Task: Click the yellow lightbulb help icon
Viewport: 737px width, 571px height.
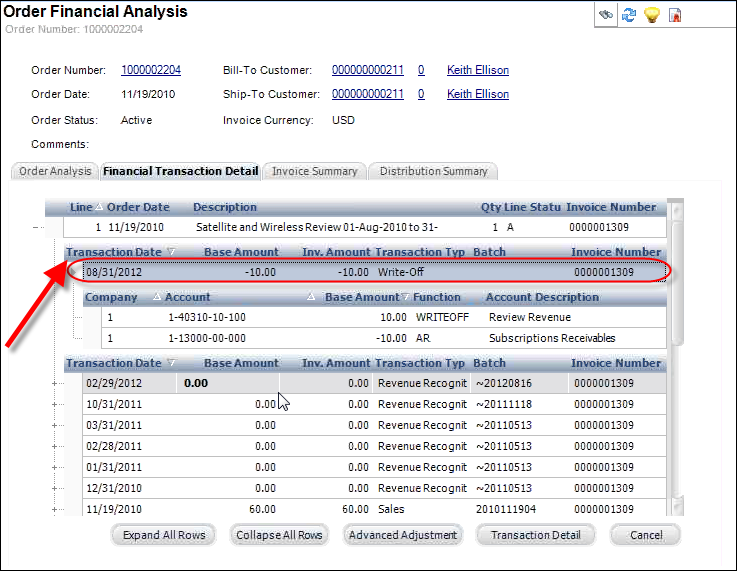Action: 652,15
